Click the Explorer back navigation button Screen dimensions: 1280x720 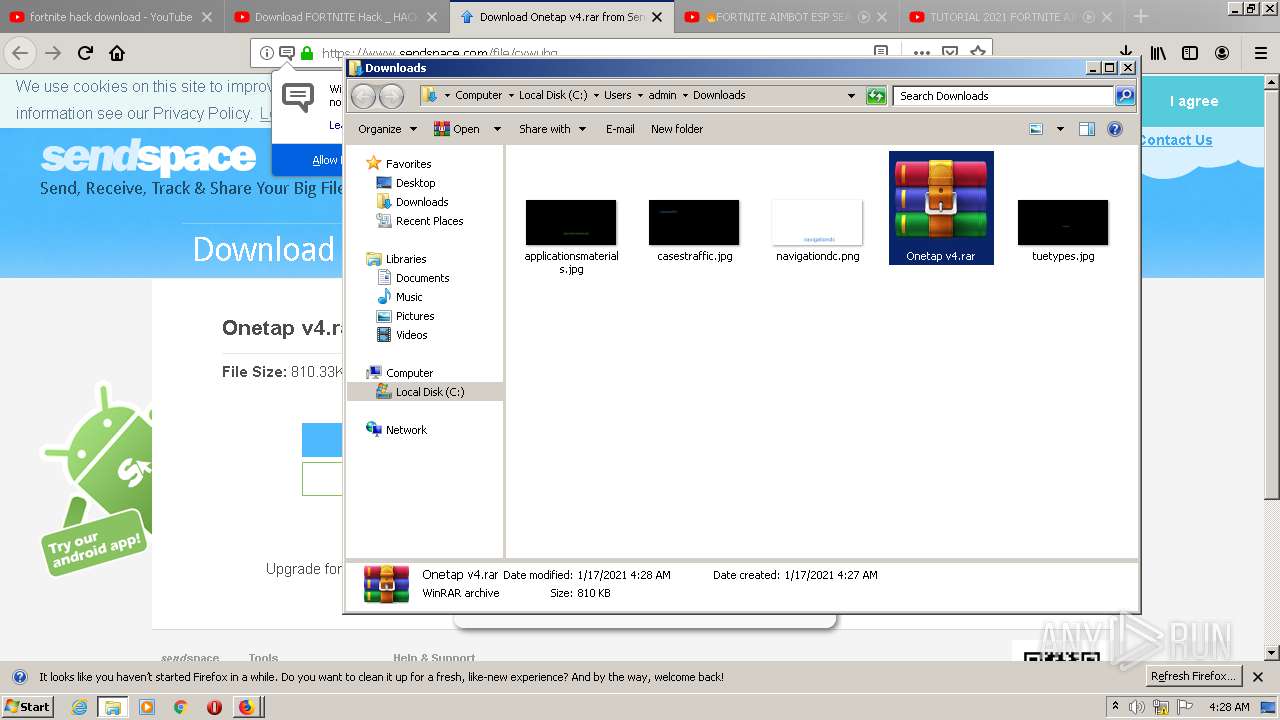tap(363, 96)
